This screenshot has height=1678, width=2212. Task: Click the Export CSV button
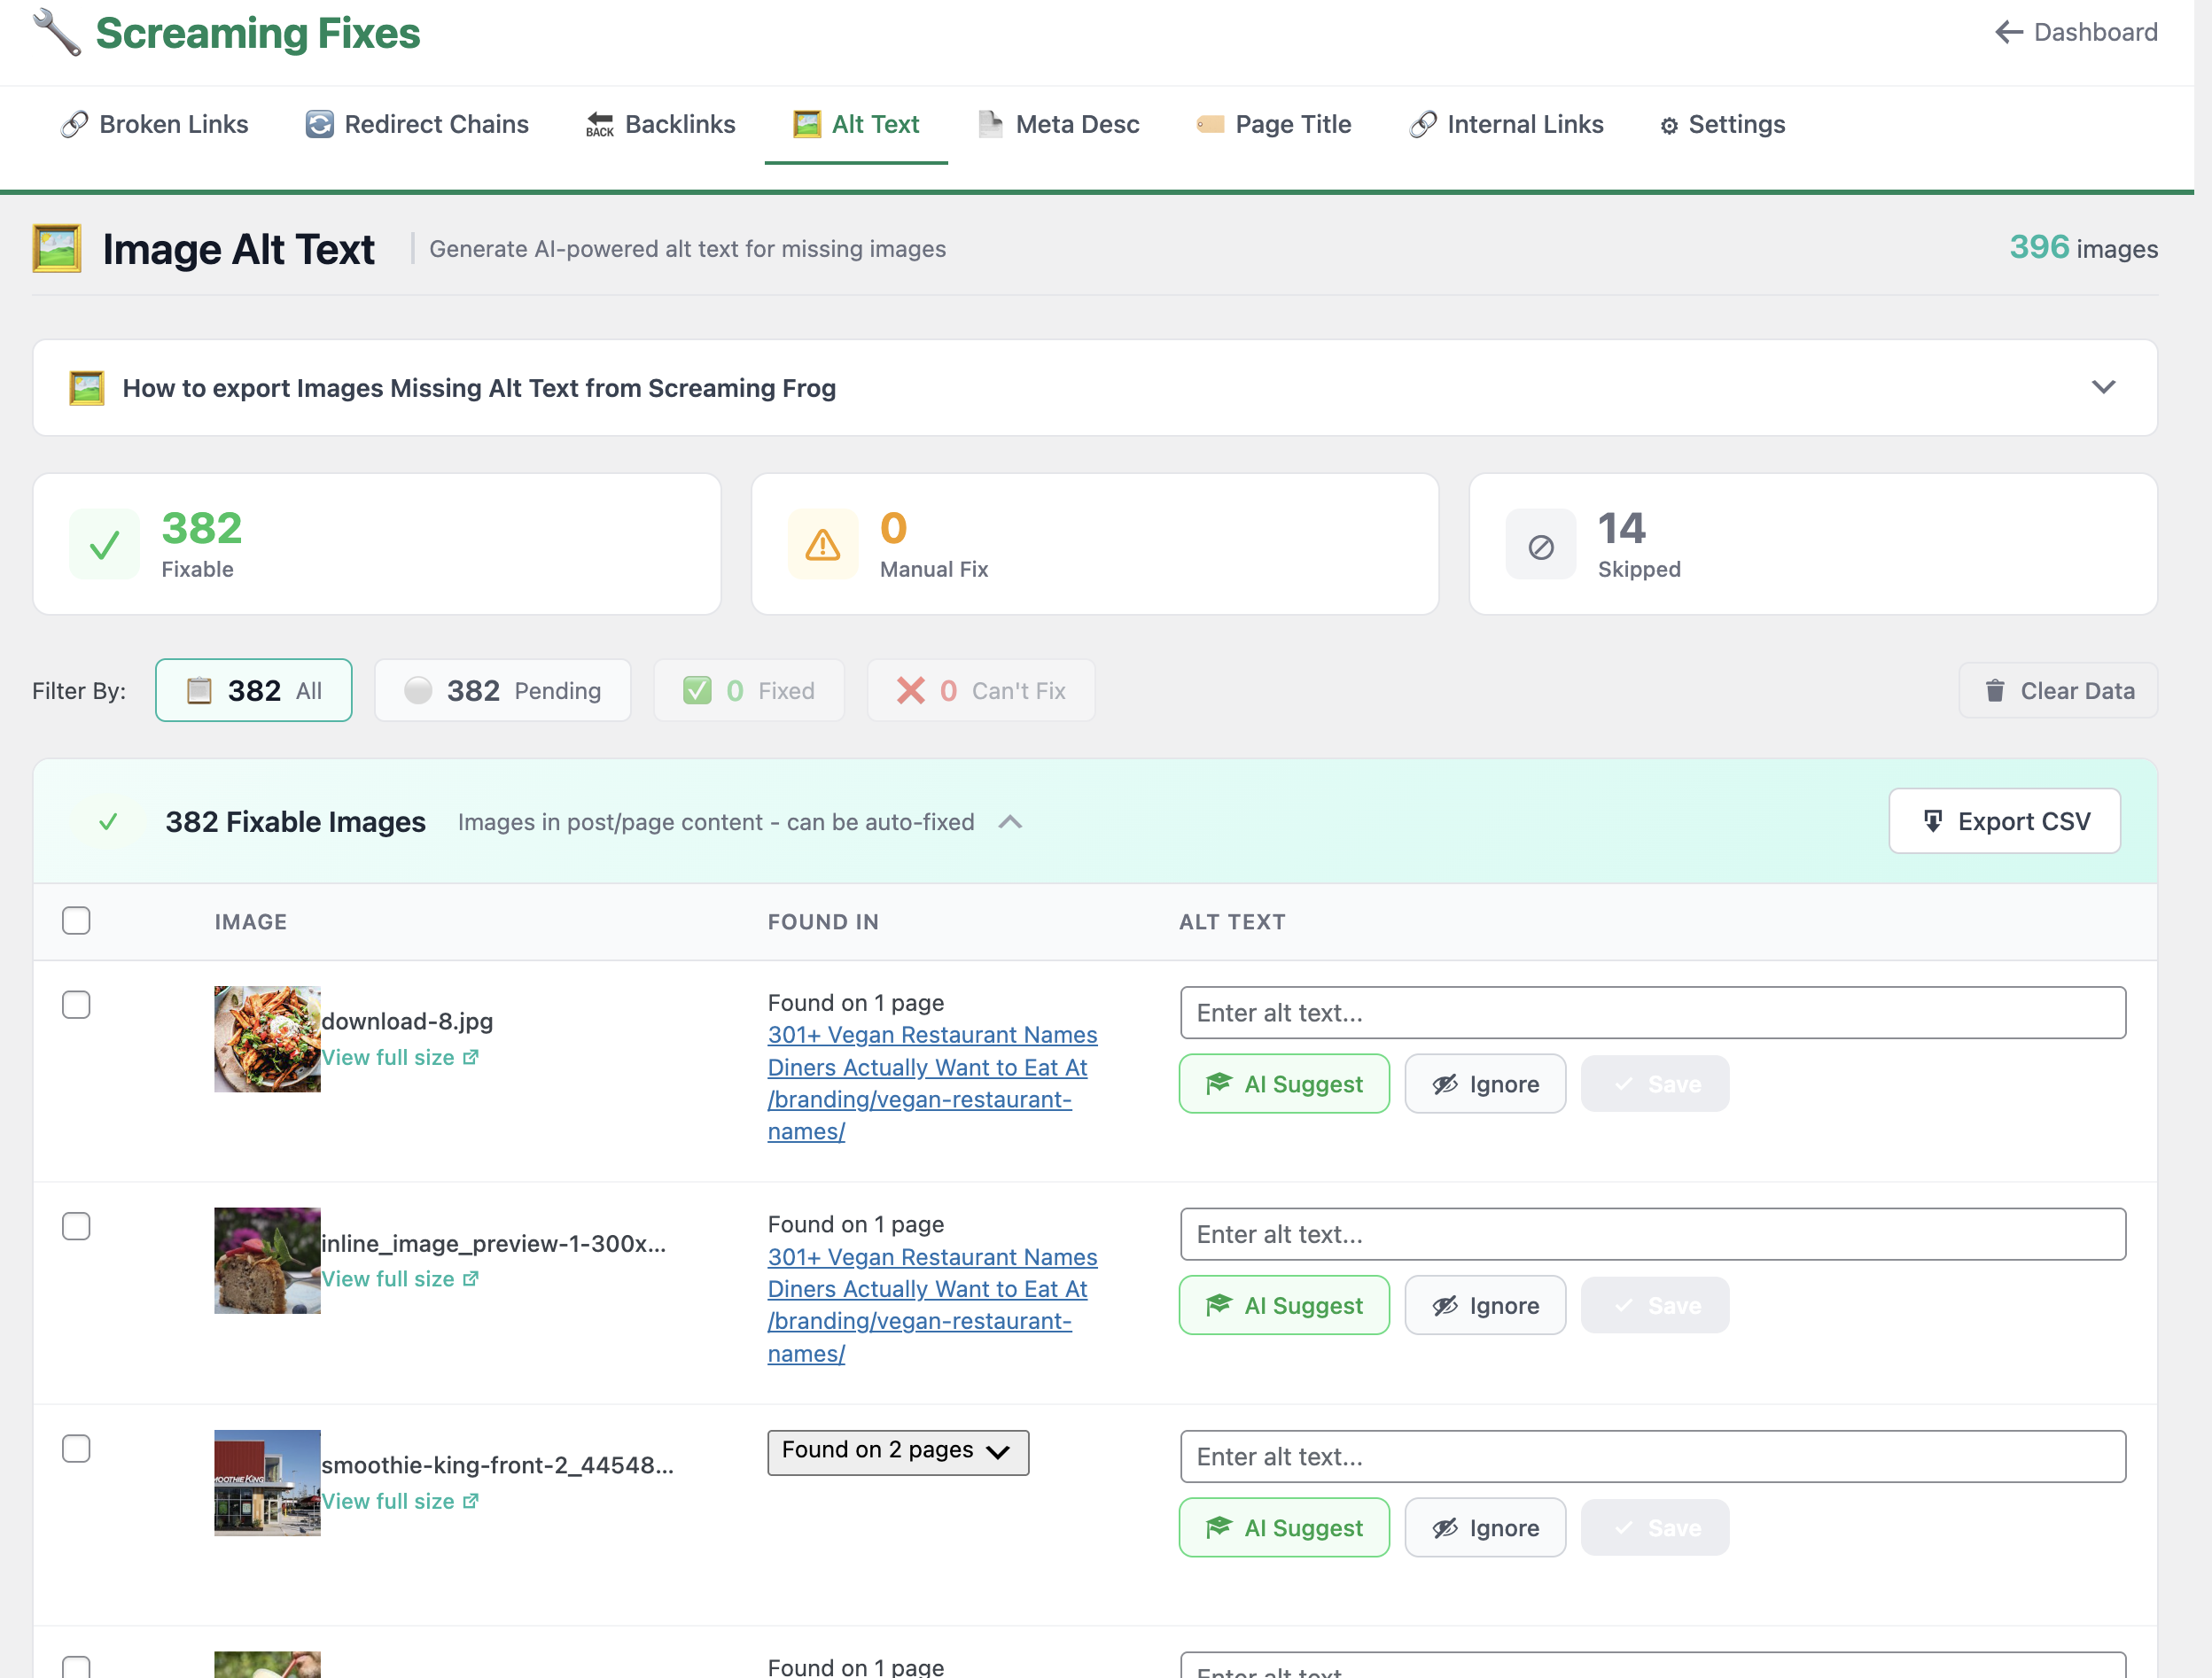tap(2004, 820)
